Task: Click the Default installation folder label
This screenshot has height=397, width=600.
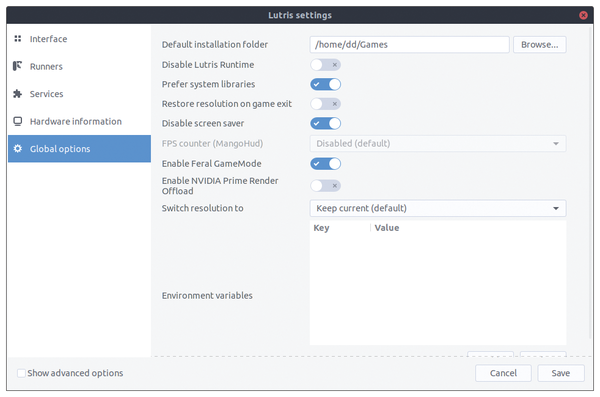Action: pyautogui.click(x=215, y=44)
